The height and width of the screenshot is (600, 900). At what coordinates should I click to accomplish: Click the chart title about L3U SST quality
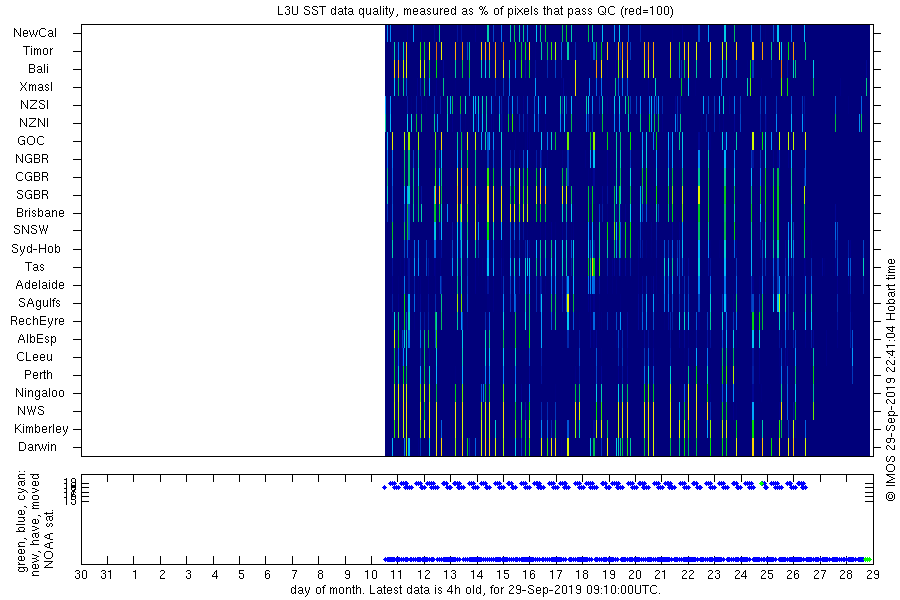pyautogui.click(x=475, y=11)
